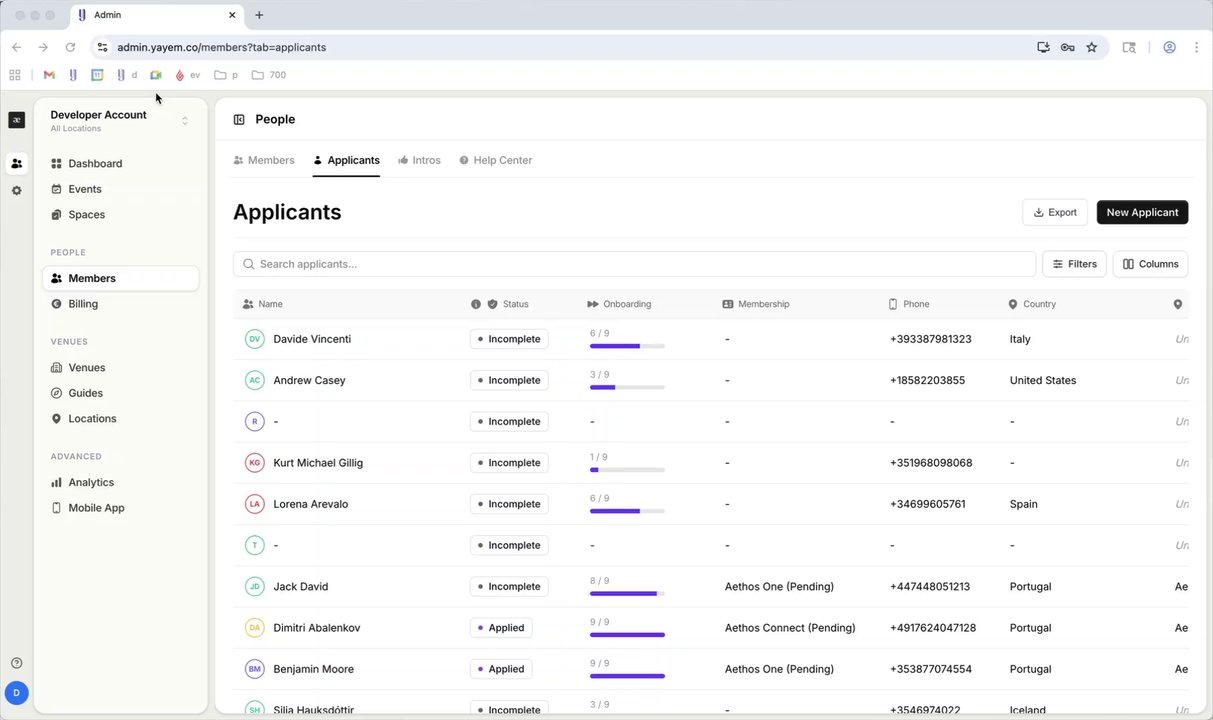Open the Columns chooser
This screenshot has width=1213, height=720.
(1150, 264)
